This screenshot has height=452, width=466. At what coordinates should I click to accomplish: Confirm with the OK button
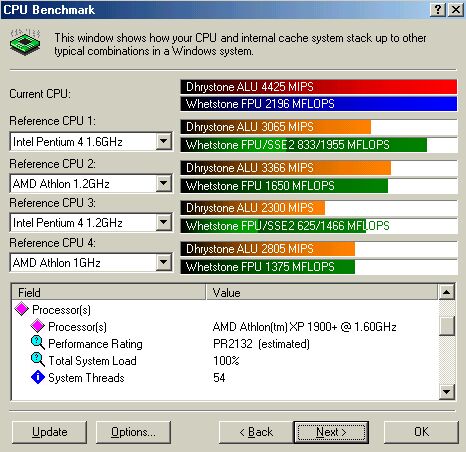(421, 432)
